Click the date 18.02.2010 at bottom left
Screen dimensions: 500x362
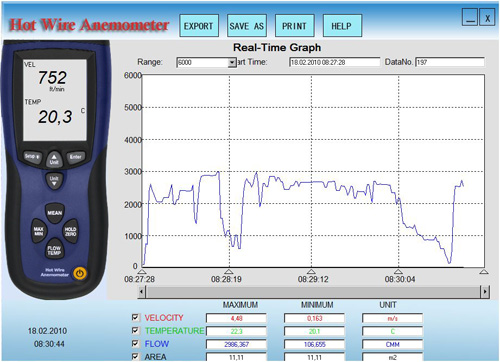(x=47, y=331)
